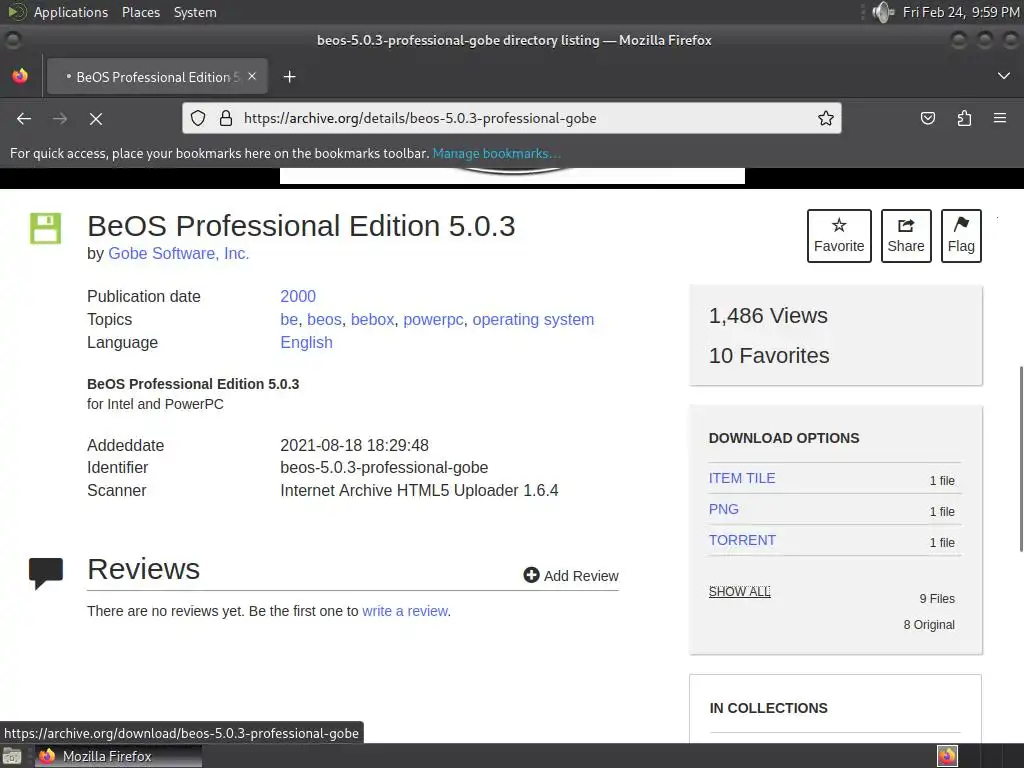Screen dimensions: 1024x768
Task: Open a new tab with plus
Action: click(x=289, y=77)
